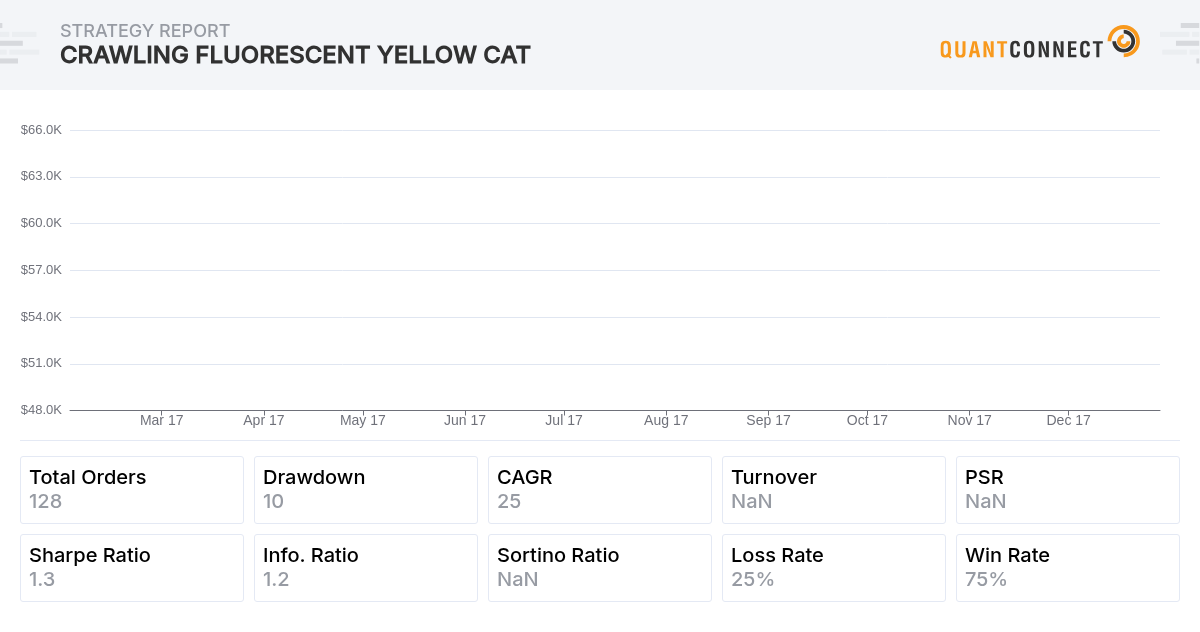
Task: Click the PSR stat card
Action: 1068,490
